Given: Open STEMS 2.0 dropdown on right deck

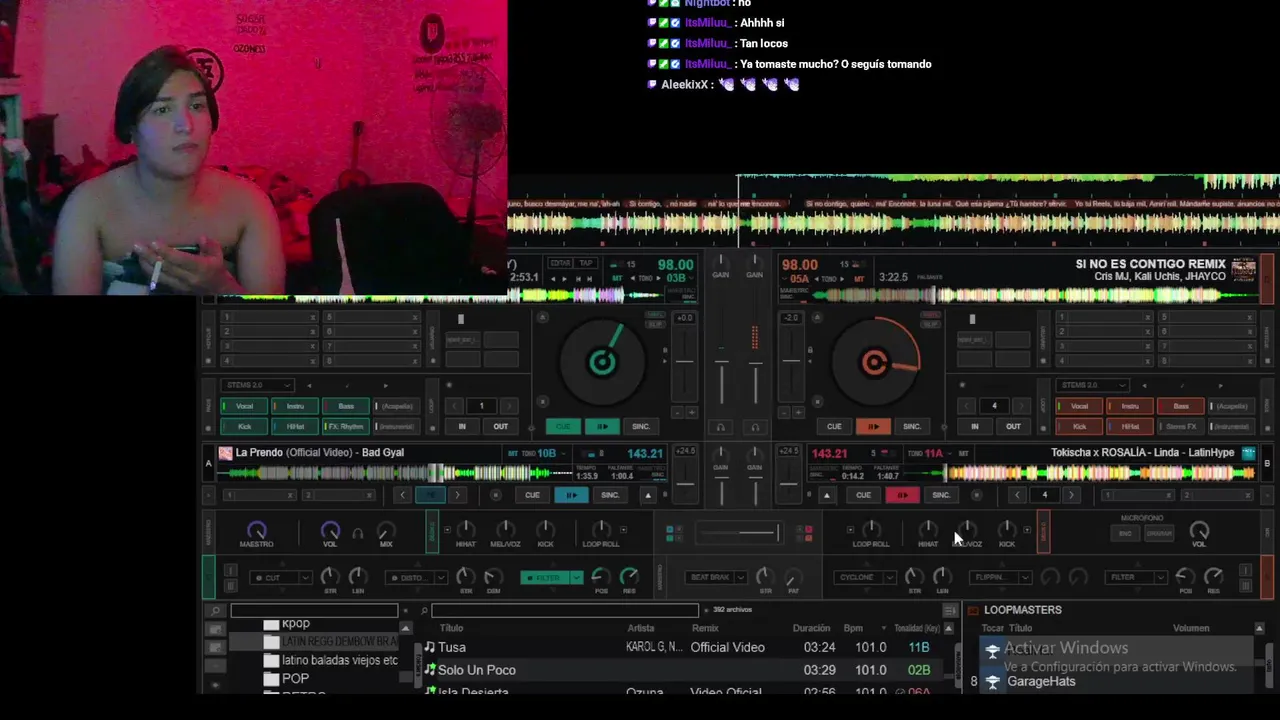Looking at the screenshot, I should tap(1093, 385).
